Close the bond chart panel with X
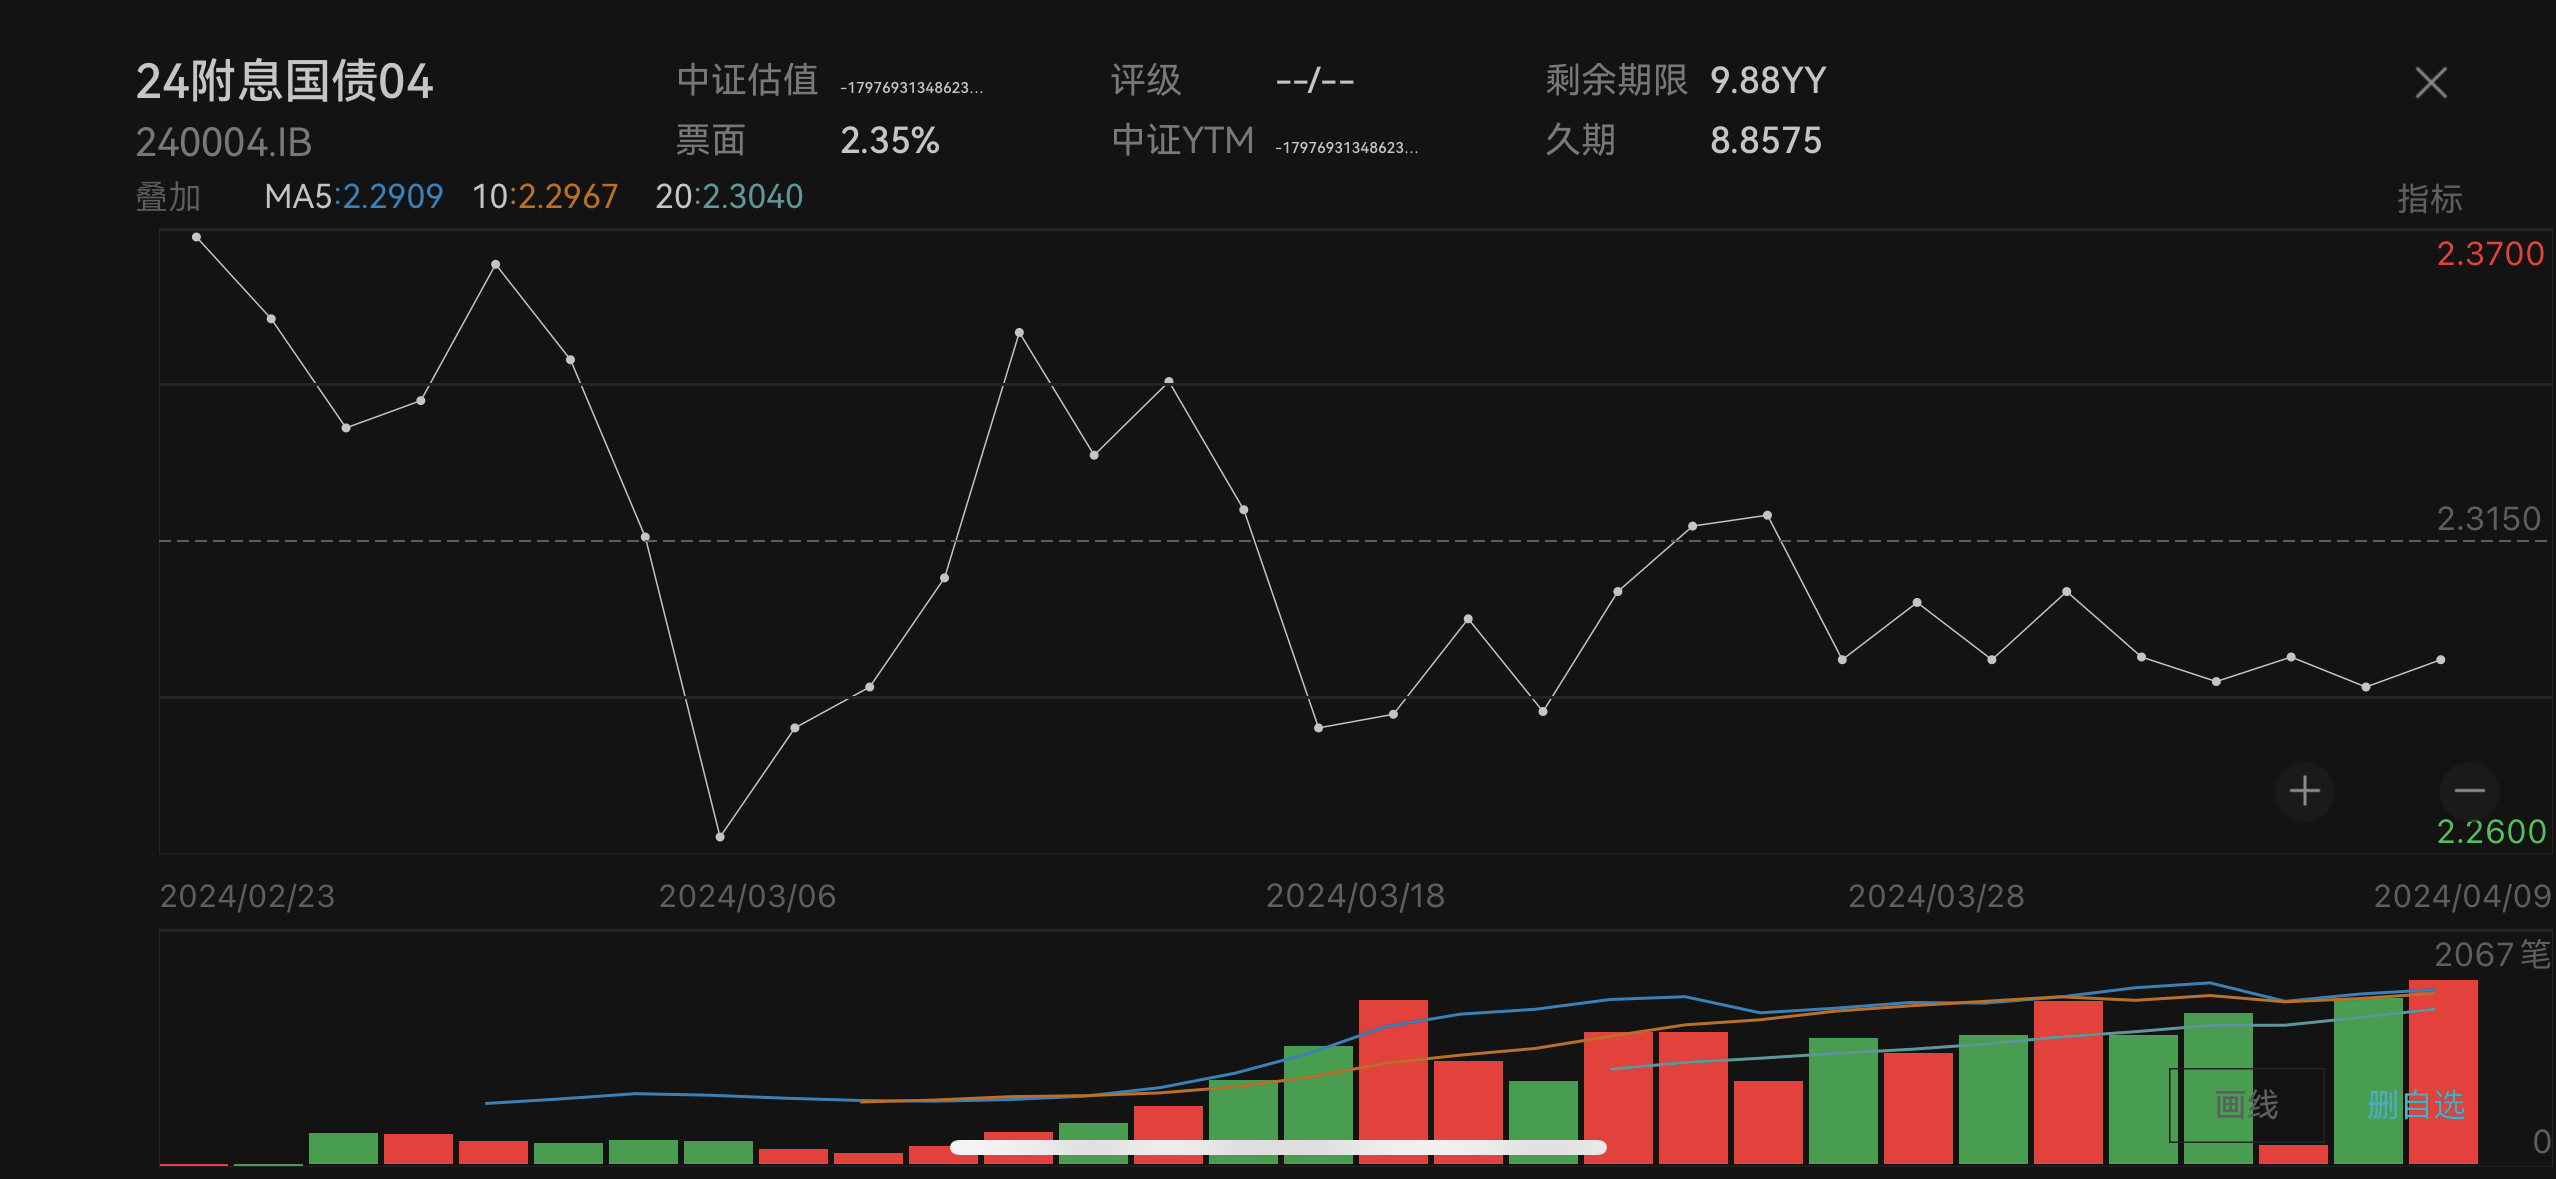 (2430, 82)
